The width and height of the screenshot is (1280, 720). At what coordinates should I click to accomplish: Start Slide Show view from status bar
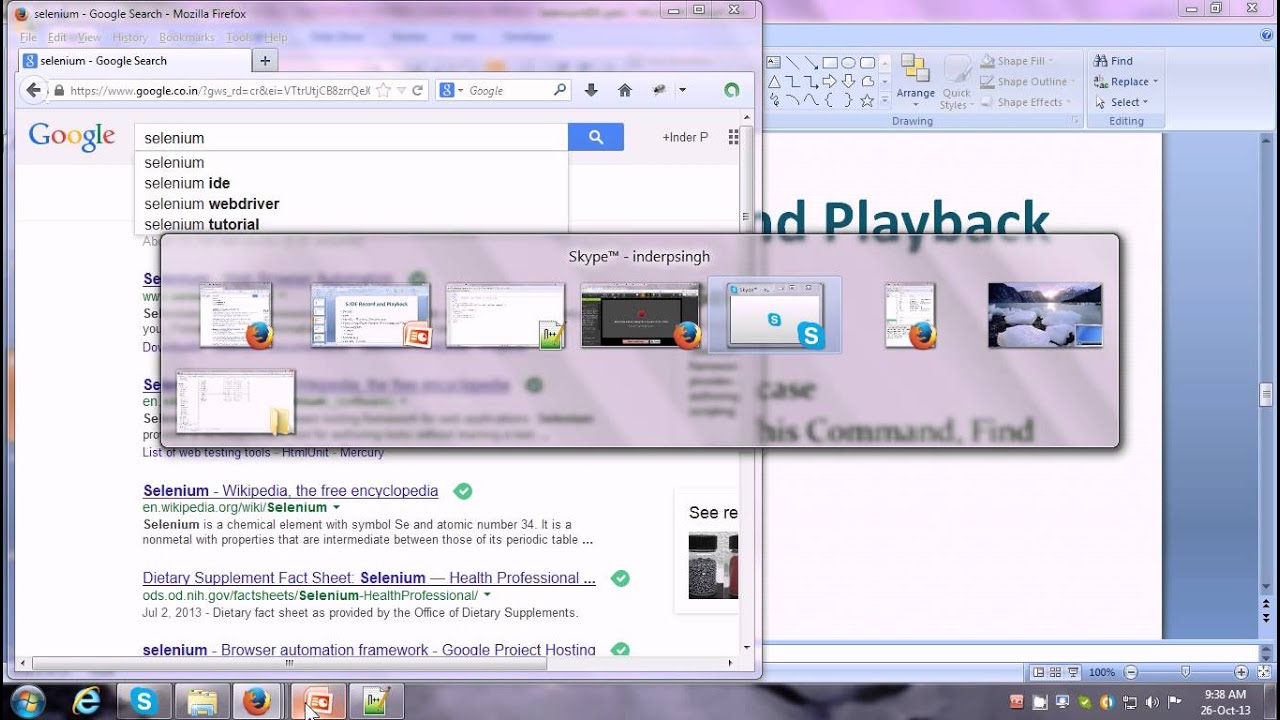click(x=1073, y=672)
